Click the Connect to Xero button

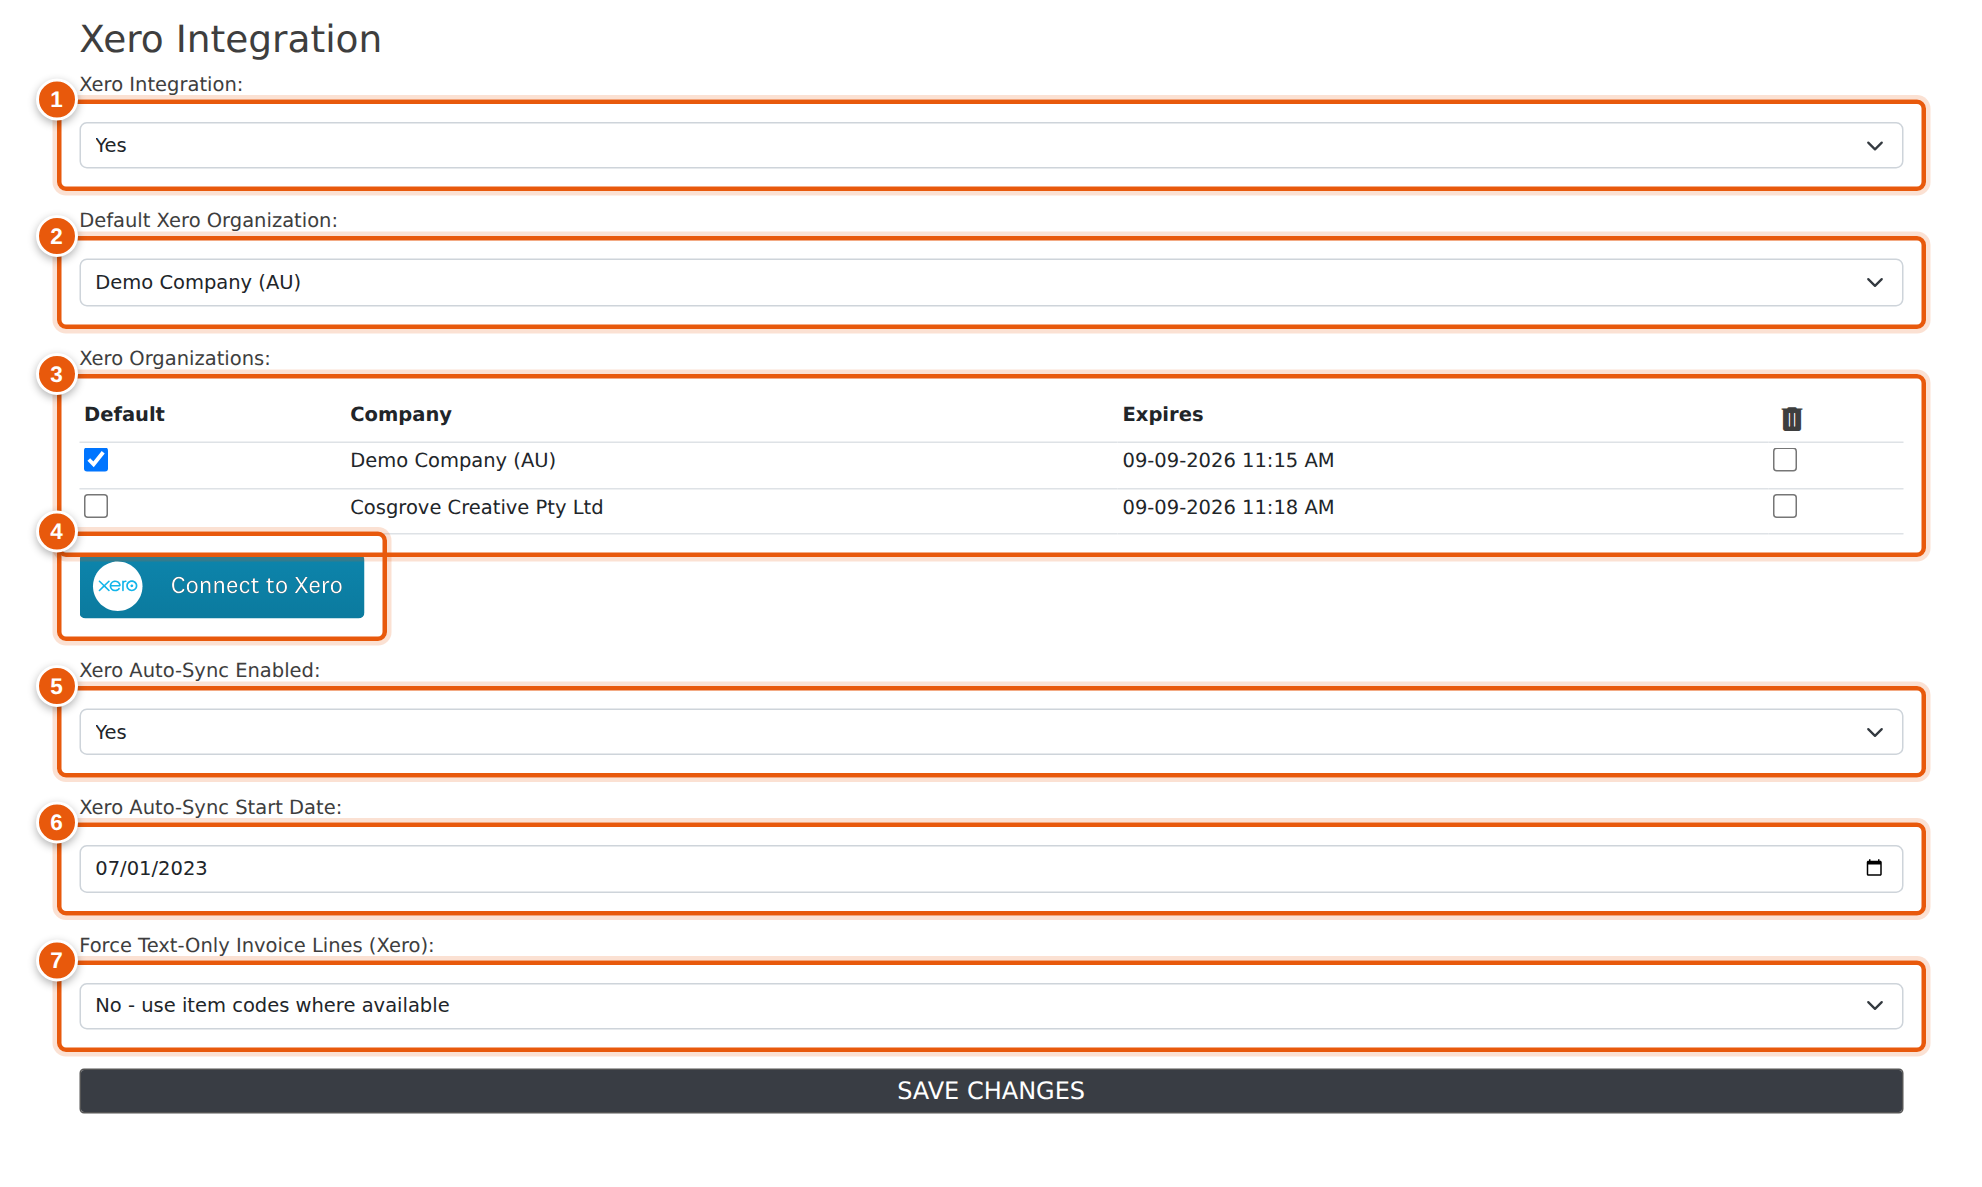click(x=222, y=586)
